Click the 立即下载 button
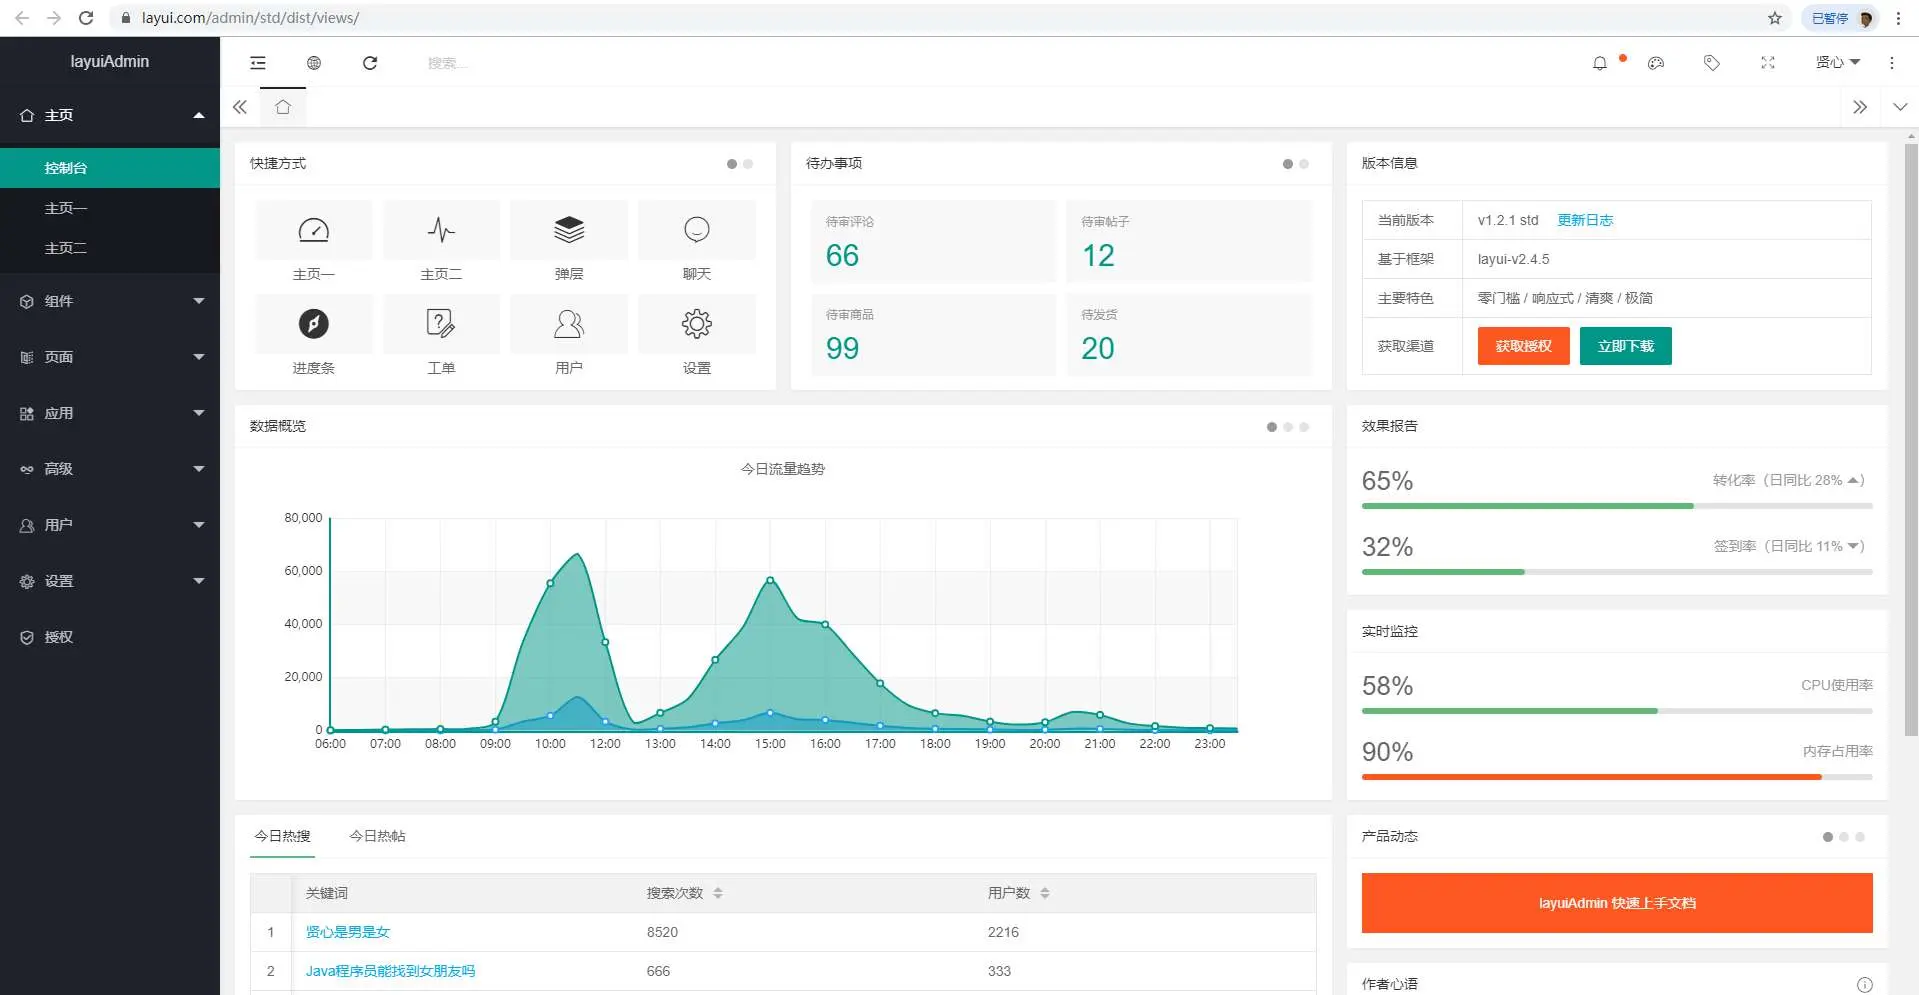This screenshot has width=1919, height=995. pyautogui.click(x=1626, y=346)
